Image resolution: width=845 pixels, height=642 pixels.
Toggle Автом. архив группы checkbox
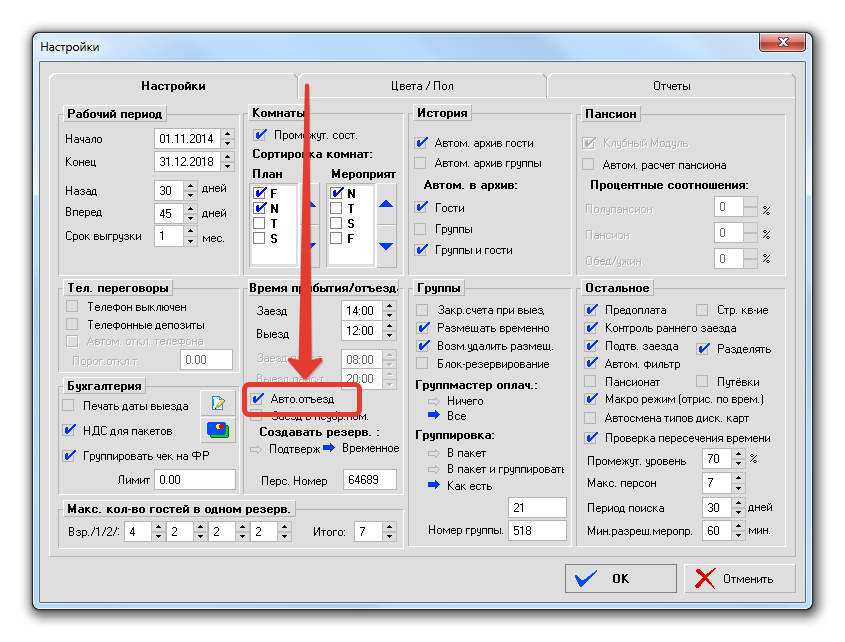tap(421, 163)
